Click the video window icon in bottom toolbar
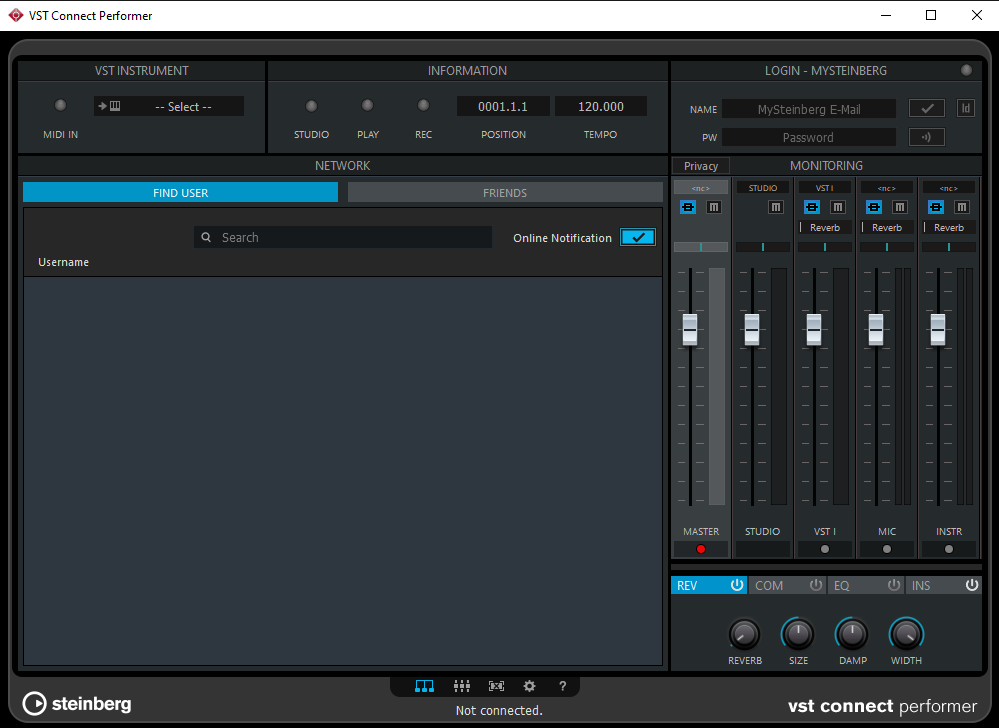The width and height of the screenshot is (999, 728). tap(496, 686)
